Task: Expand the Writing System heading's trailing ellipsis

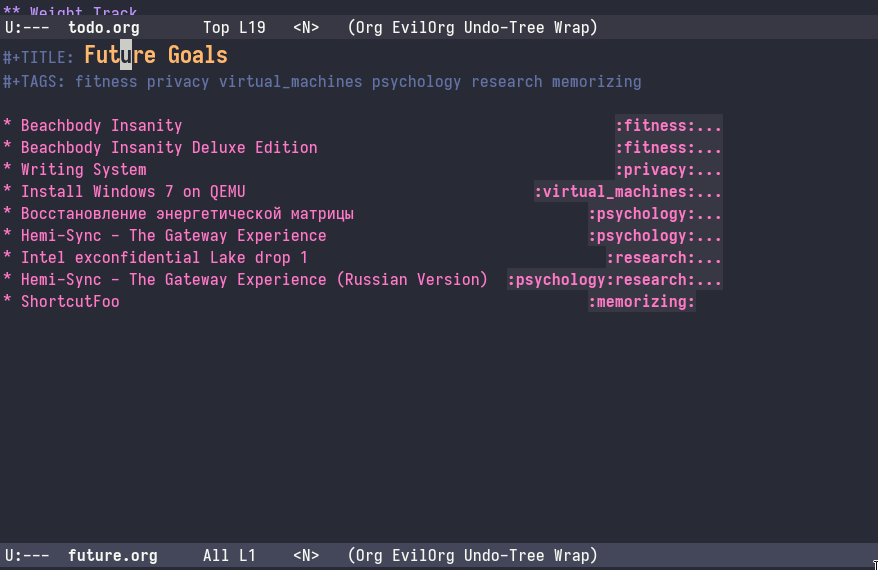Action: pyautogui.click(x=709, y=170)
